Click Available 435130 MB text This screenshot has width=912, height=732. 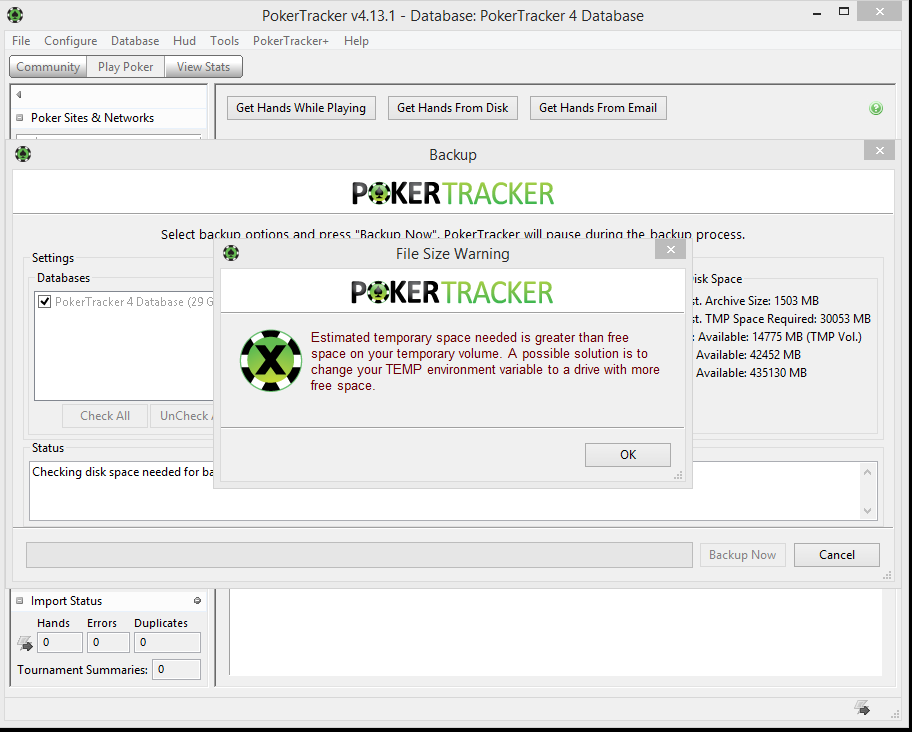coord(751,373)
